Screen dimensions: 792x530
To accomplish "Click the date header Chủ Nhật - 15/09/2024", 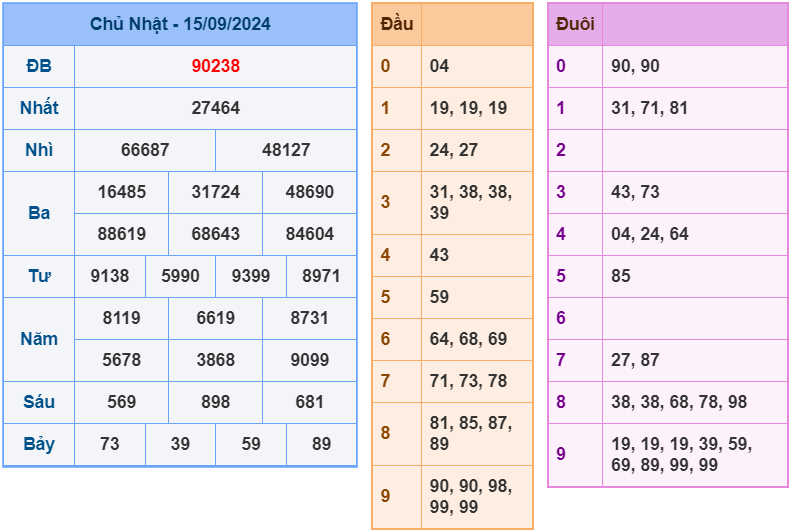I will click(180, 24).
